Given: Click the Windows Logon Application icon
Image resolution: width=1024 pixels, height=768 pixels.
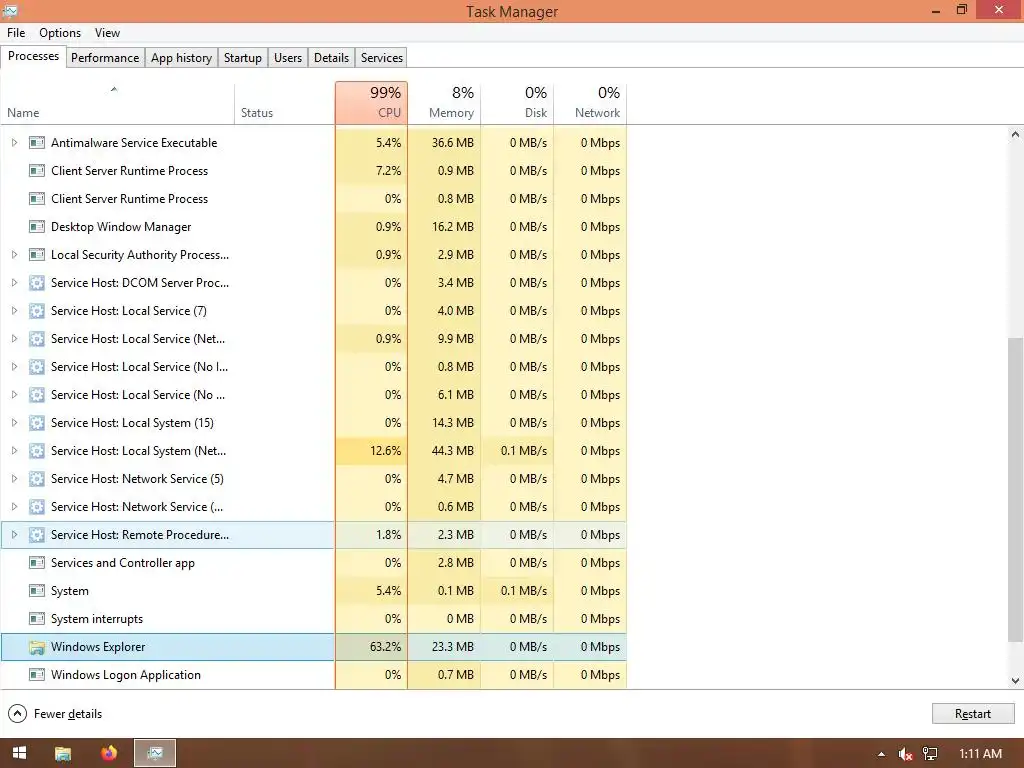Looking at the screenshot, I should click(x=37, y=675).
